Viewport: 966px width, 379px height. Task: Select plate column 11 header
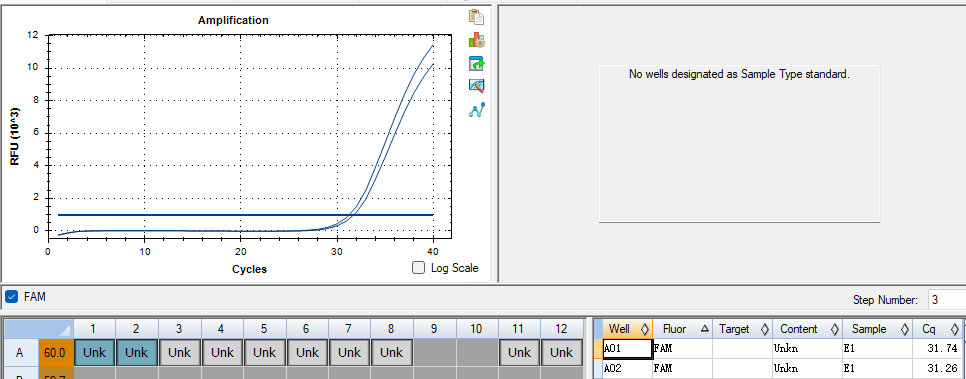coord(519,329)
